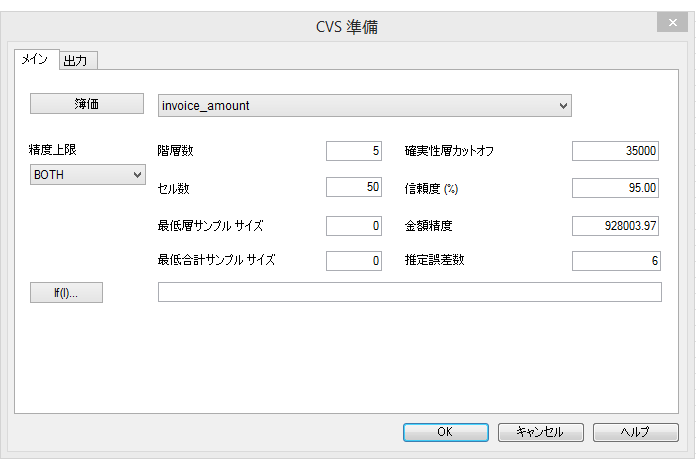Image resolution: width=696 pixels, height=459 pixels.
Task: Edit the 確実性層カットオフ field
Action: coord(615,151)
